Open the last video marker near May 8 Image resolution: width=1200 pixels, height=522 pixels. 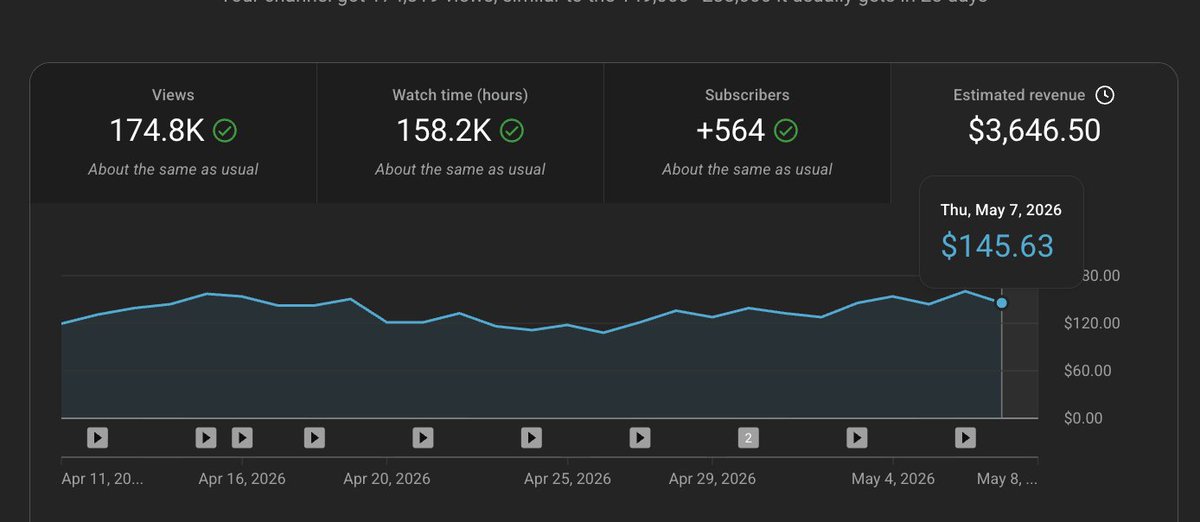pyautogui.click(x=965, y=437)
